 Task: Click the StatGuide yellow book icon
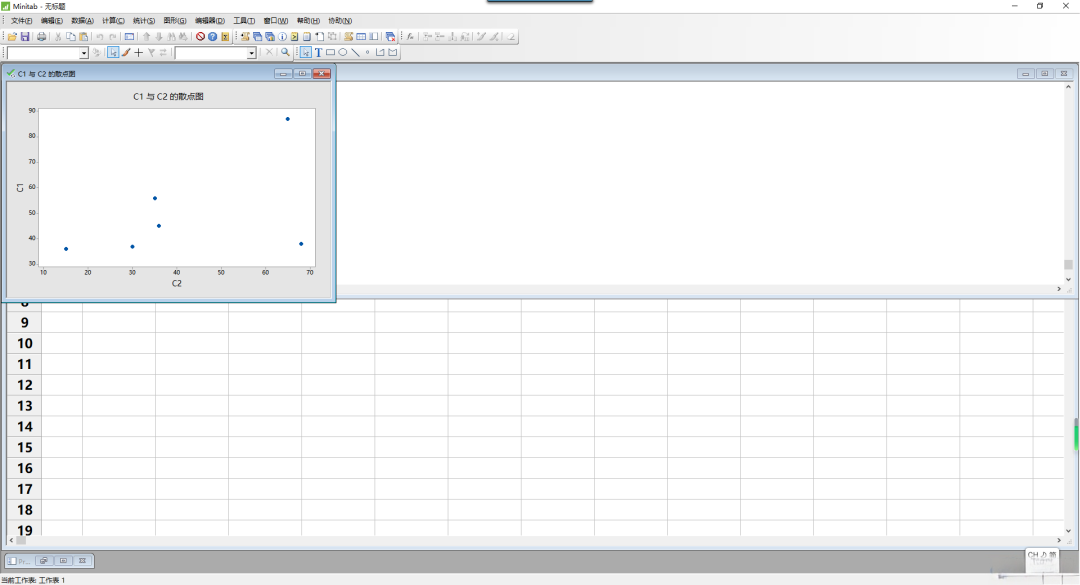(225, 37)
